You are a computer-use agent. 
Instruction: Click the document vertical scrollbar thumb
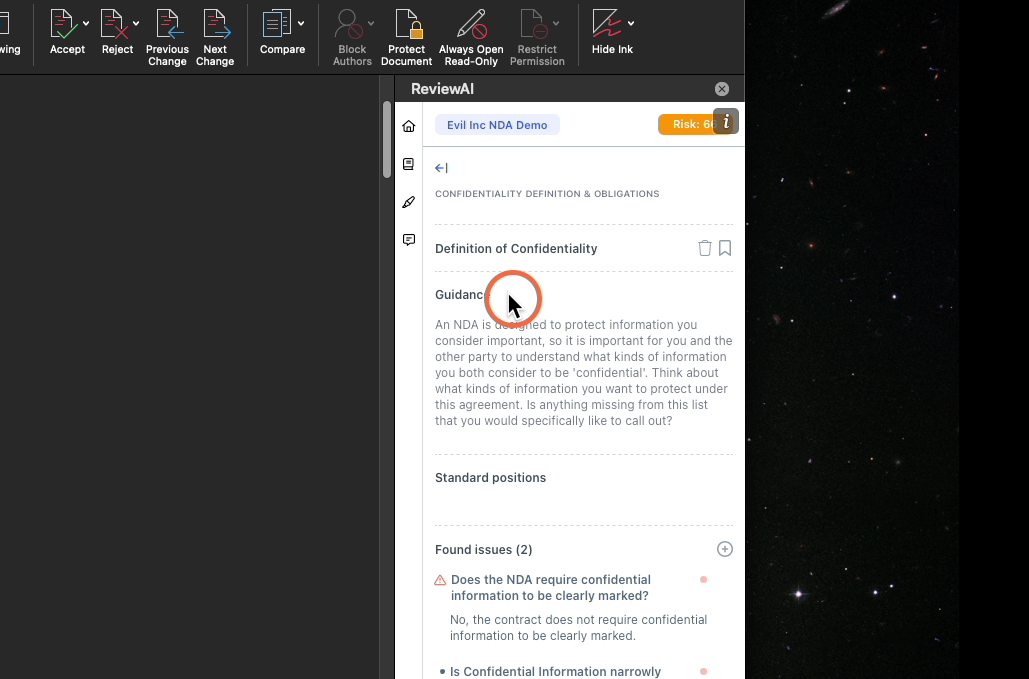(387, 139)
